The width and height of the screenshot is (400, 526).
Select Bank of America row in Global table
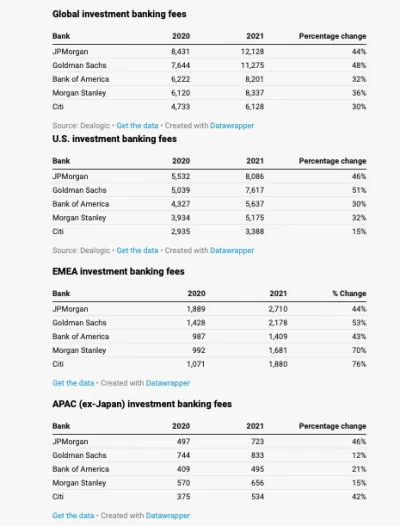(209, 79)
